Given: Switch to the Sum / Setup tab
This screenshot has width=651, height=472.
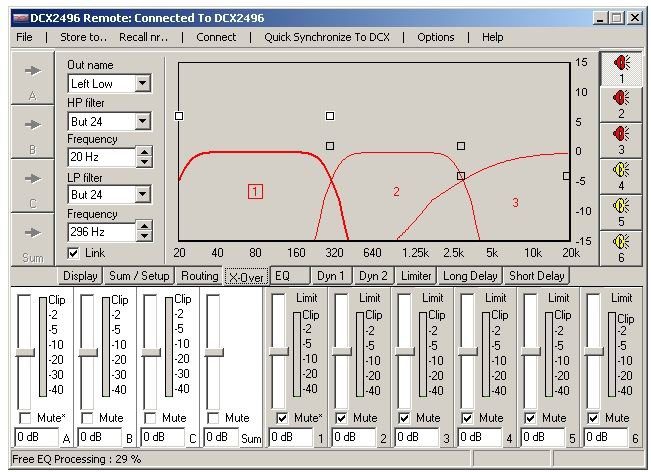Looking at the screenshot, I should coord(139,276).
